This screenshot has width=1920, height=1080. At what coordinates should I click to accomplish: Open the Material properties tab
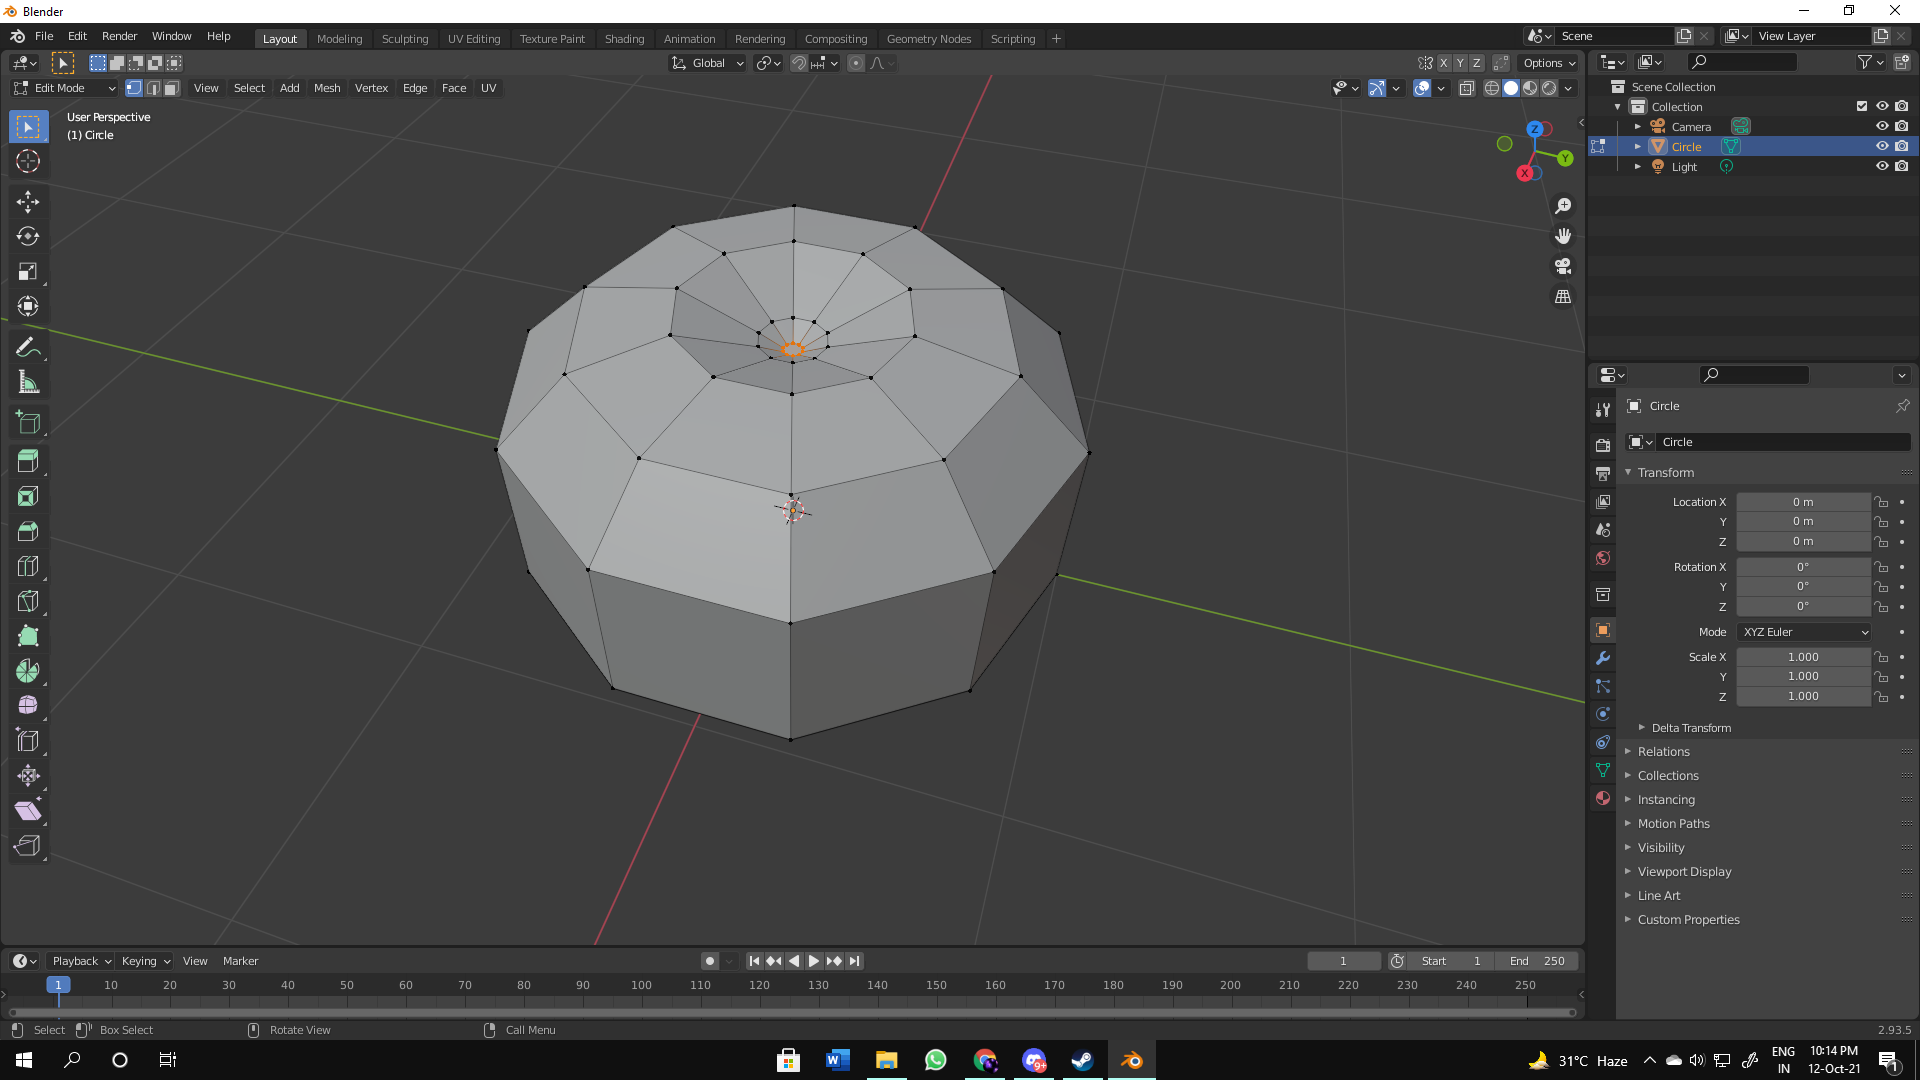(x=1603, y=798)
